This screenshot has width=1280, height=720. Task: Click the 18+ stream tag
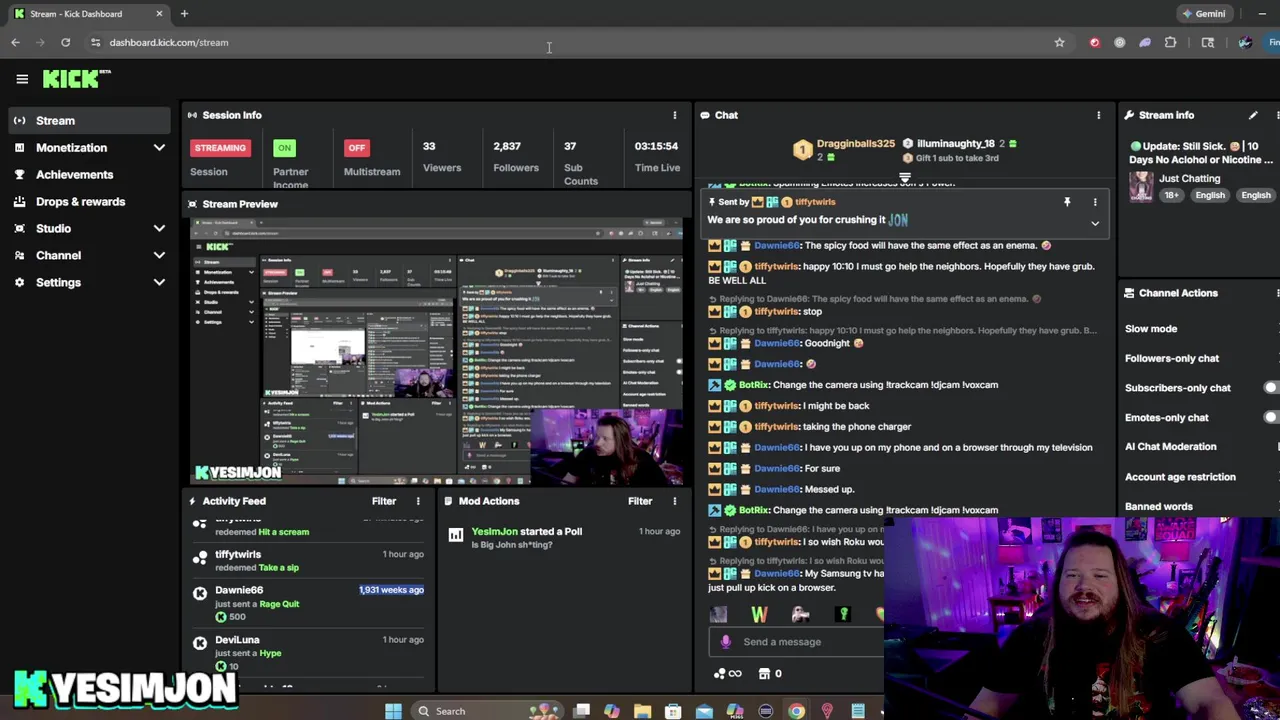[1171, 196]
